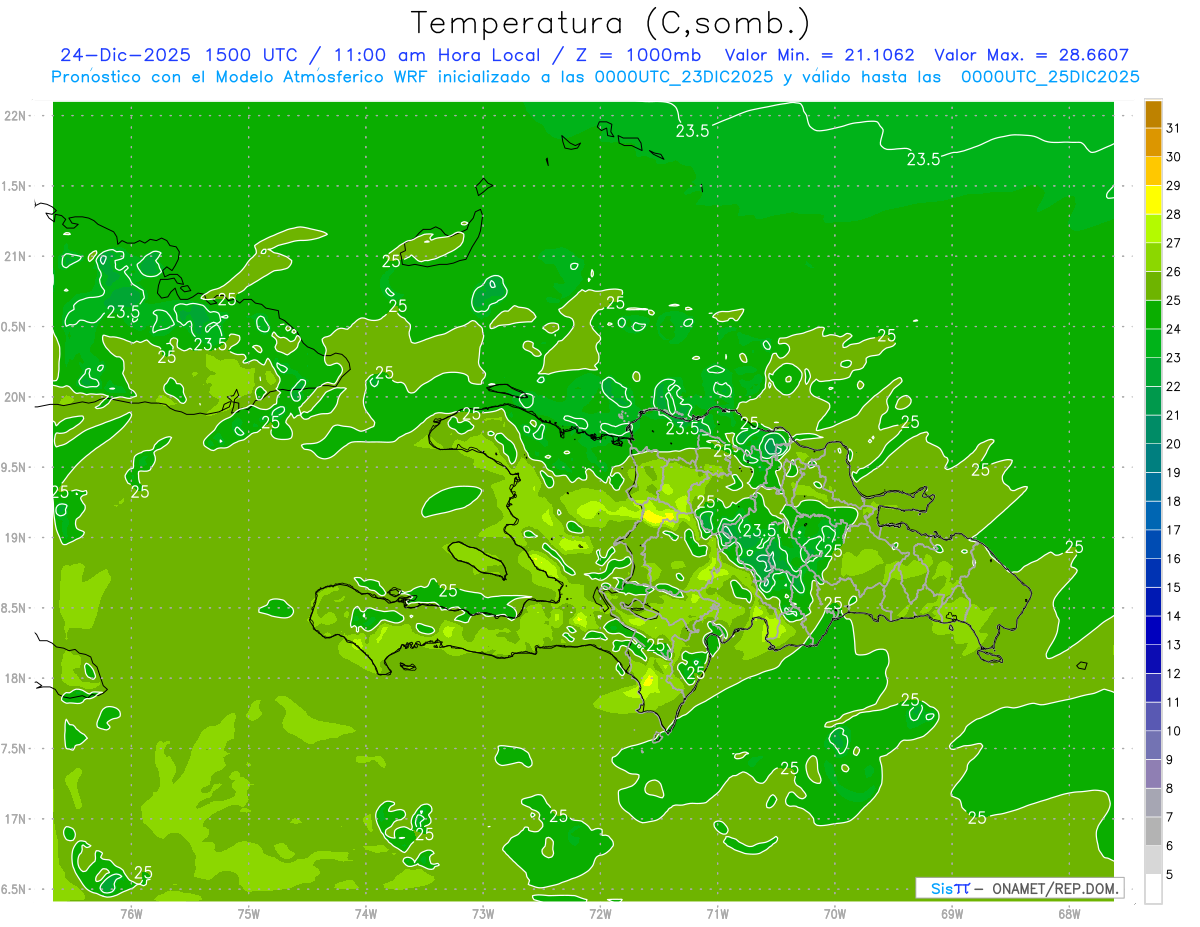Screen dimensions: 1200x927
Task: Click the '22N' latitude axis label
Action: (x=16, y=116)
